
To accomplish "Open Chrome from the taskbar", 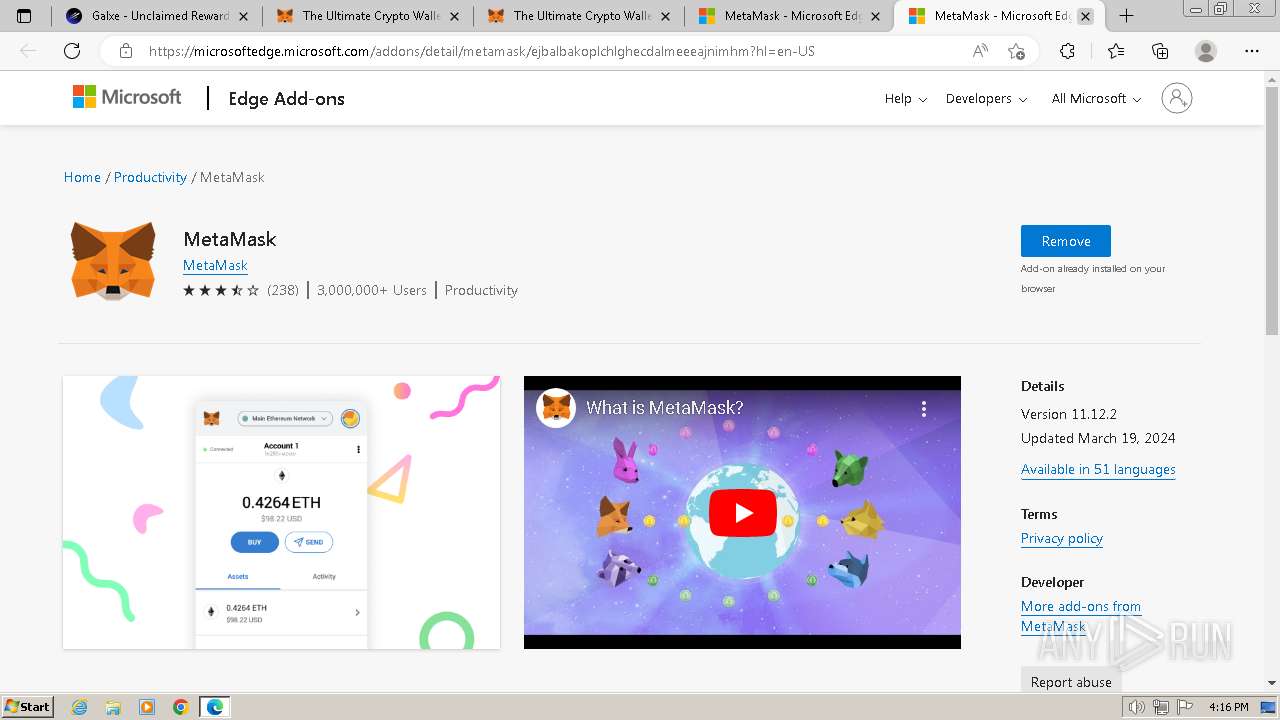I will pos(181,707).
